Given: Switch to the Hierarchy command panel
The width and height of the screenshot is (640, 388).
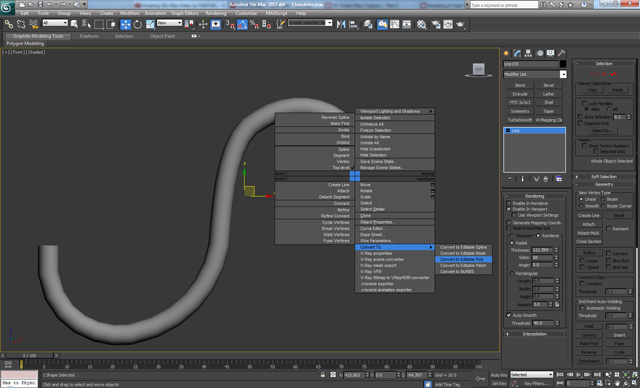Looking at the screenshot, I should [x=528, y=53].
